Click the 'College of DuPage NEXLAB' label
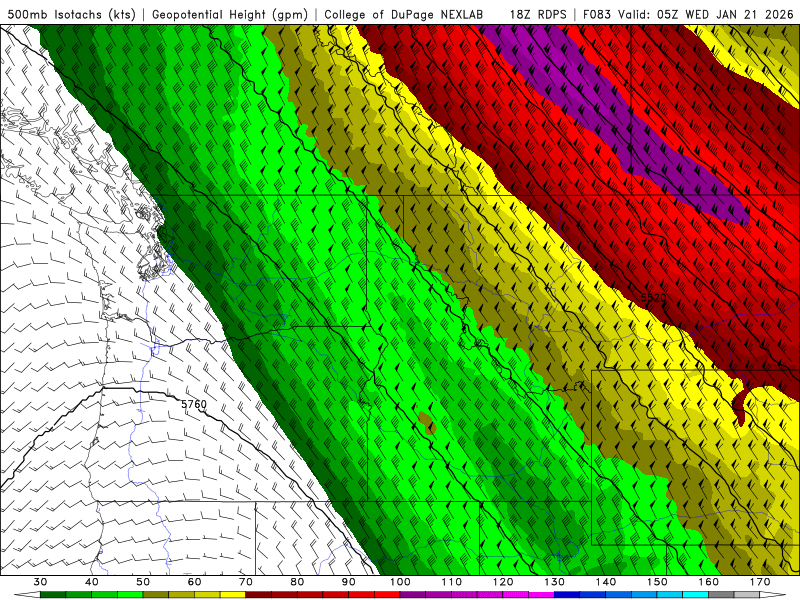The height and width of the screenshot is (600, 800). 404,15
